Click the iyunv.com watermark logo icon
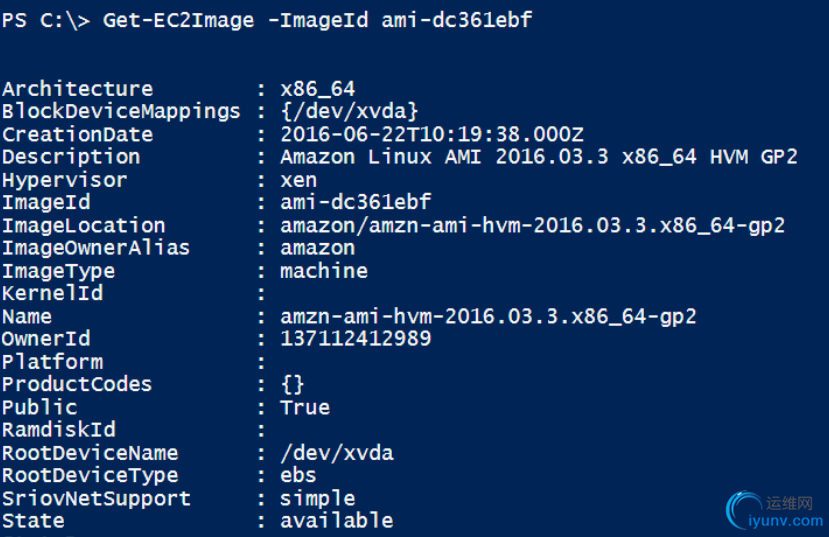 click(x=743, y=510)
